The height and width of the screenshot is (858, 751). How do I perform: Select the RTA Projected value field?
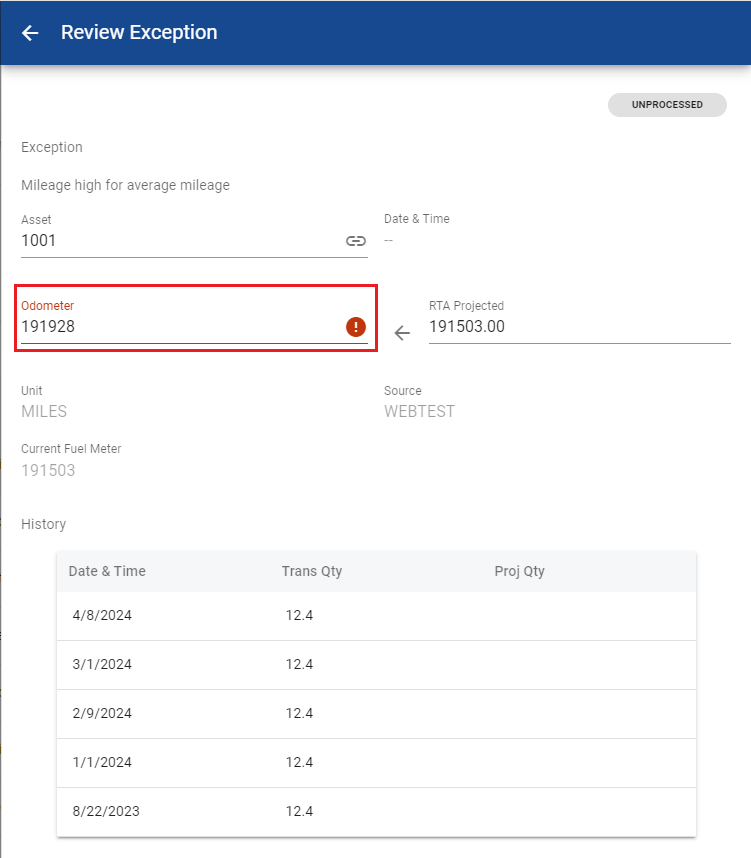pyautogui.click(x=578, y=327)
